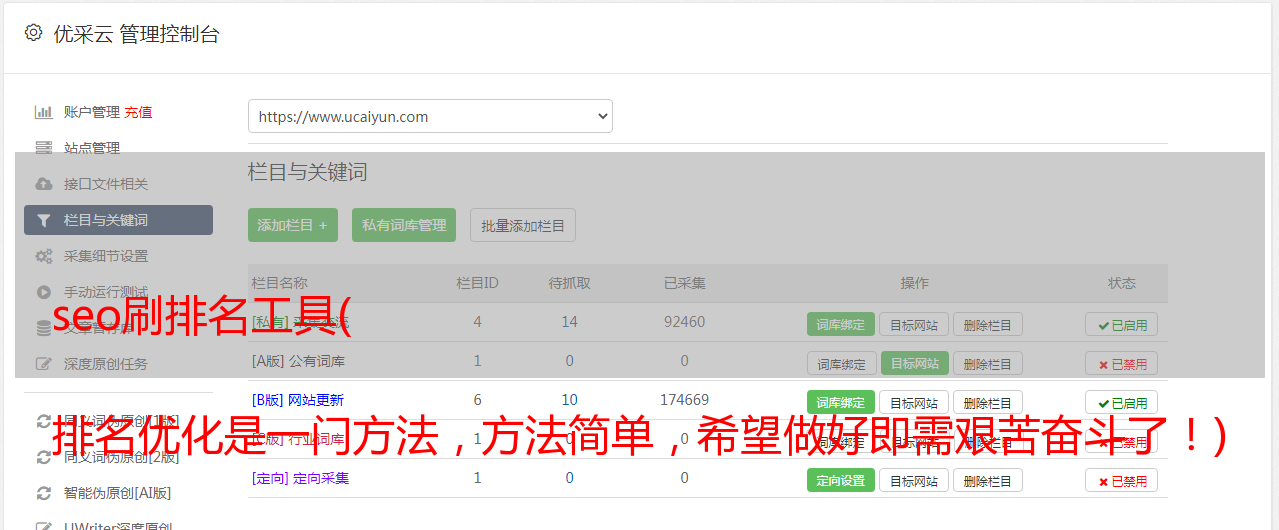Open 手动运行测试 page
This screenshot has width=1279, height=530.
click(x=106, y=292)
